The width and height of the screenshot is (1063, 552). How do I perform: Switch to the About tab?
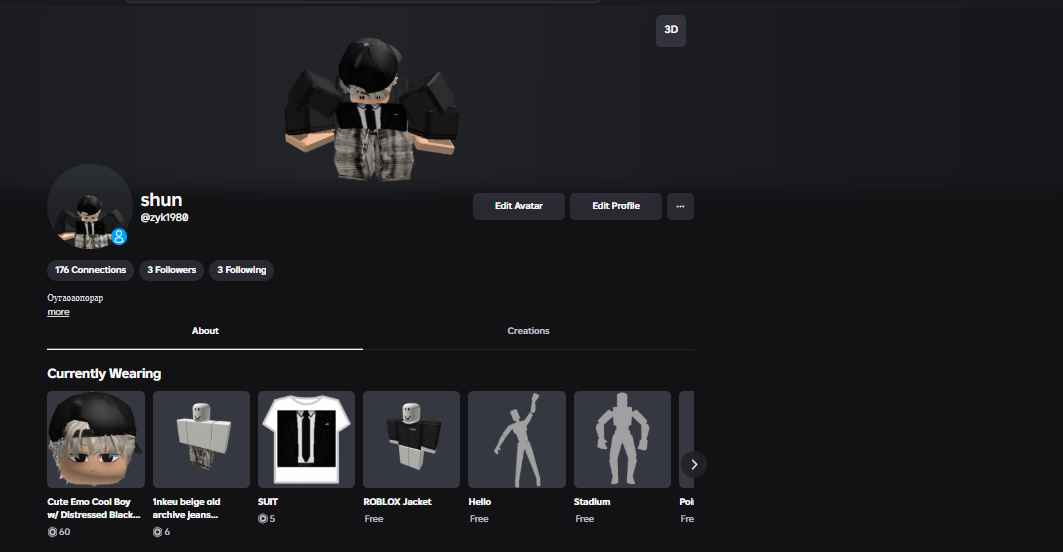[205, 331]
